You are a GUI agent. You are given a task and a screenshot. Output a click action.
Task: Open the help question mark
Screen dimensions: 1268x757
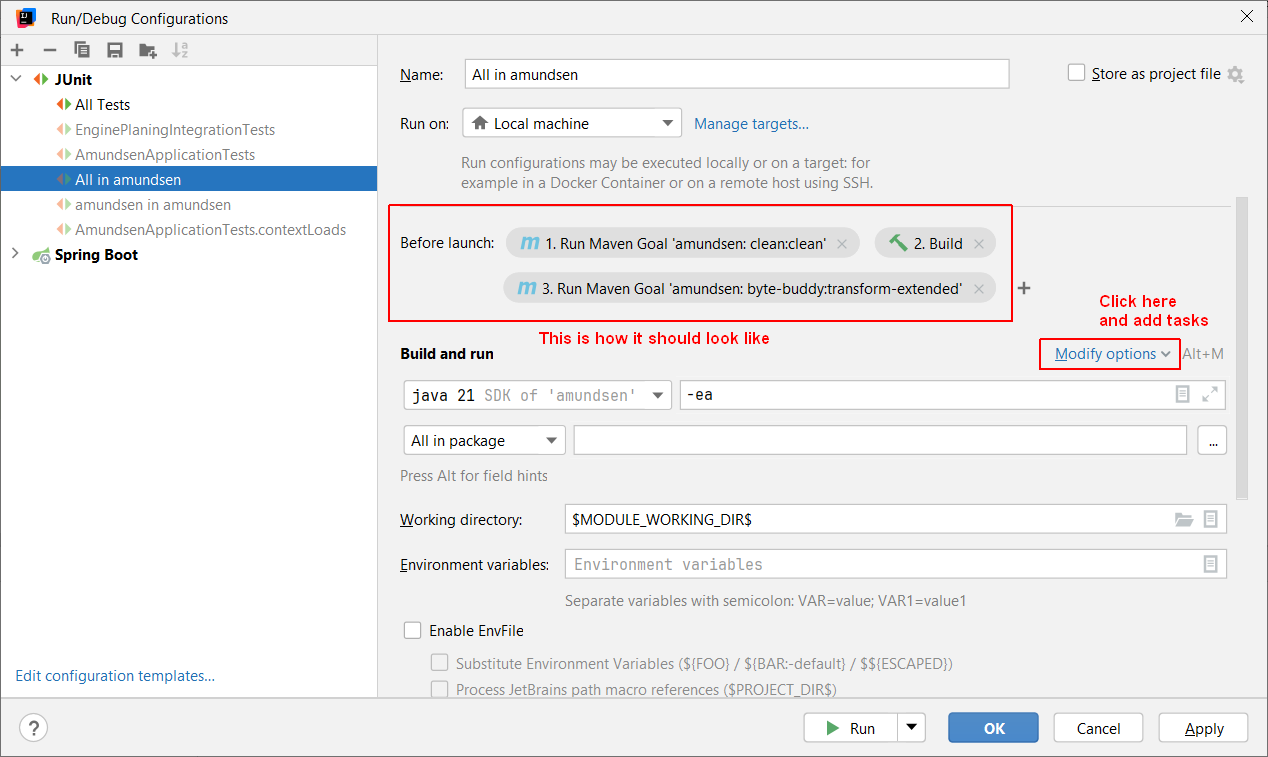33,728
